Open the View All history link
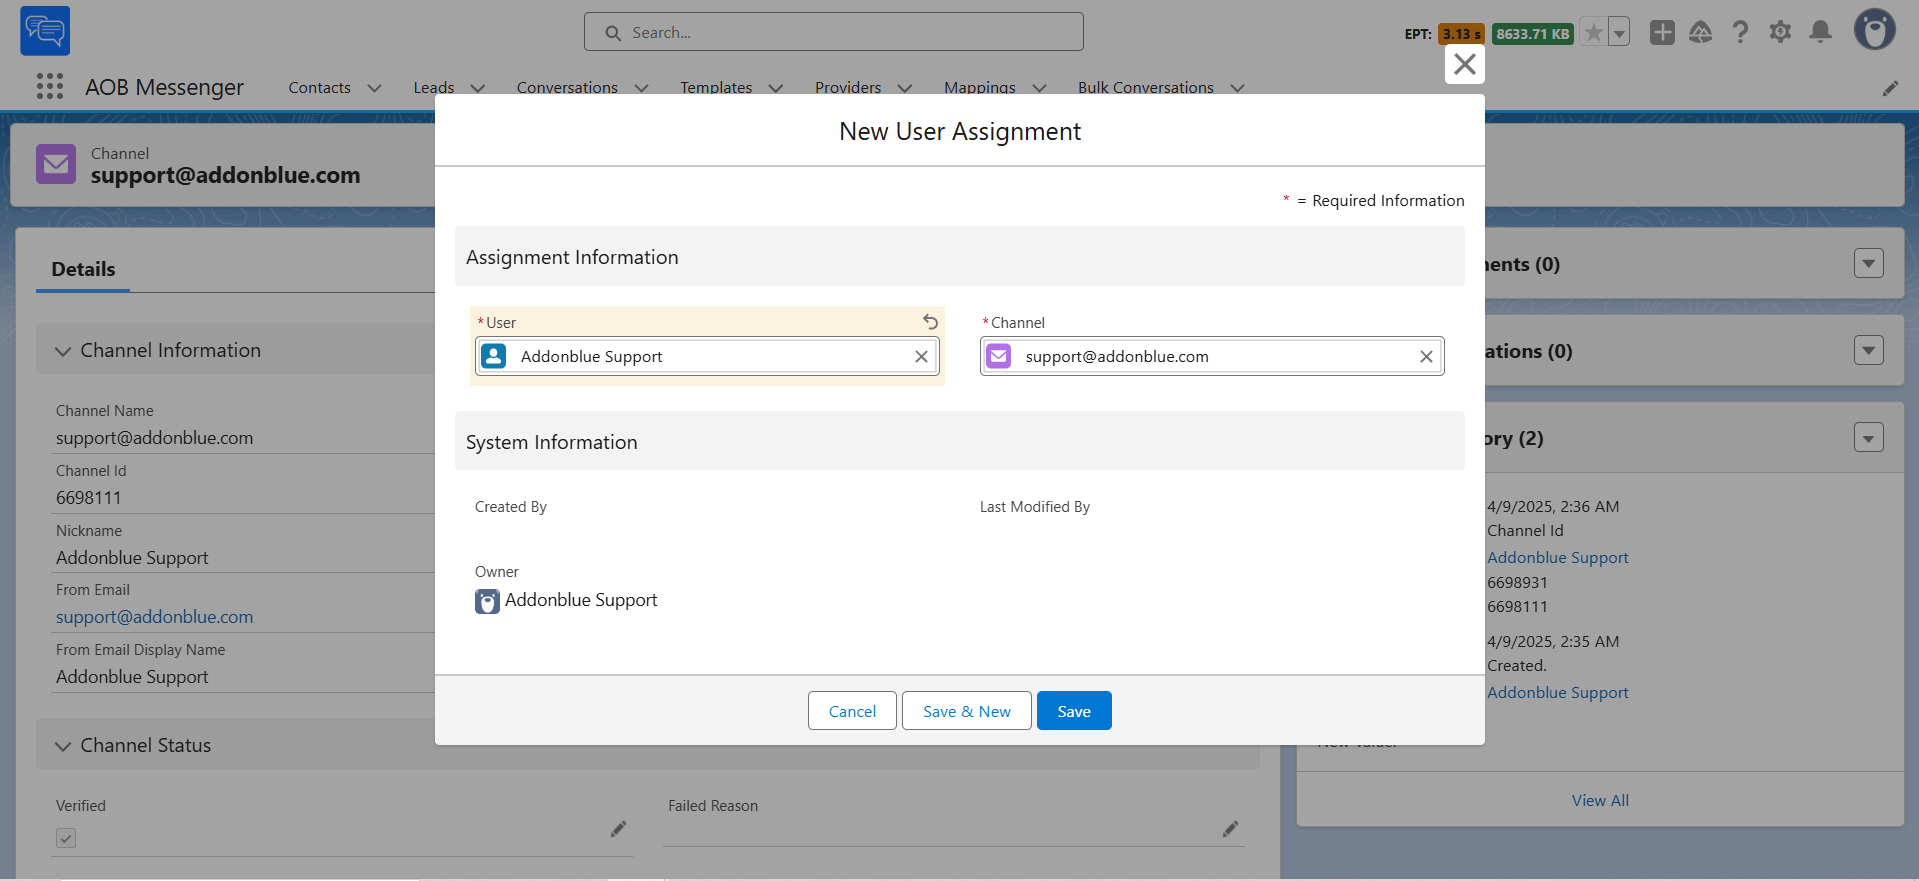The image size is (1919, 881). [x=1600, y=800]
